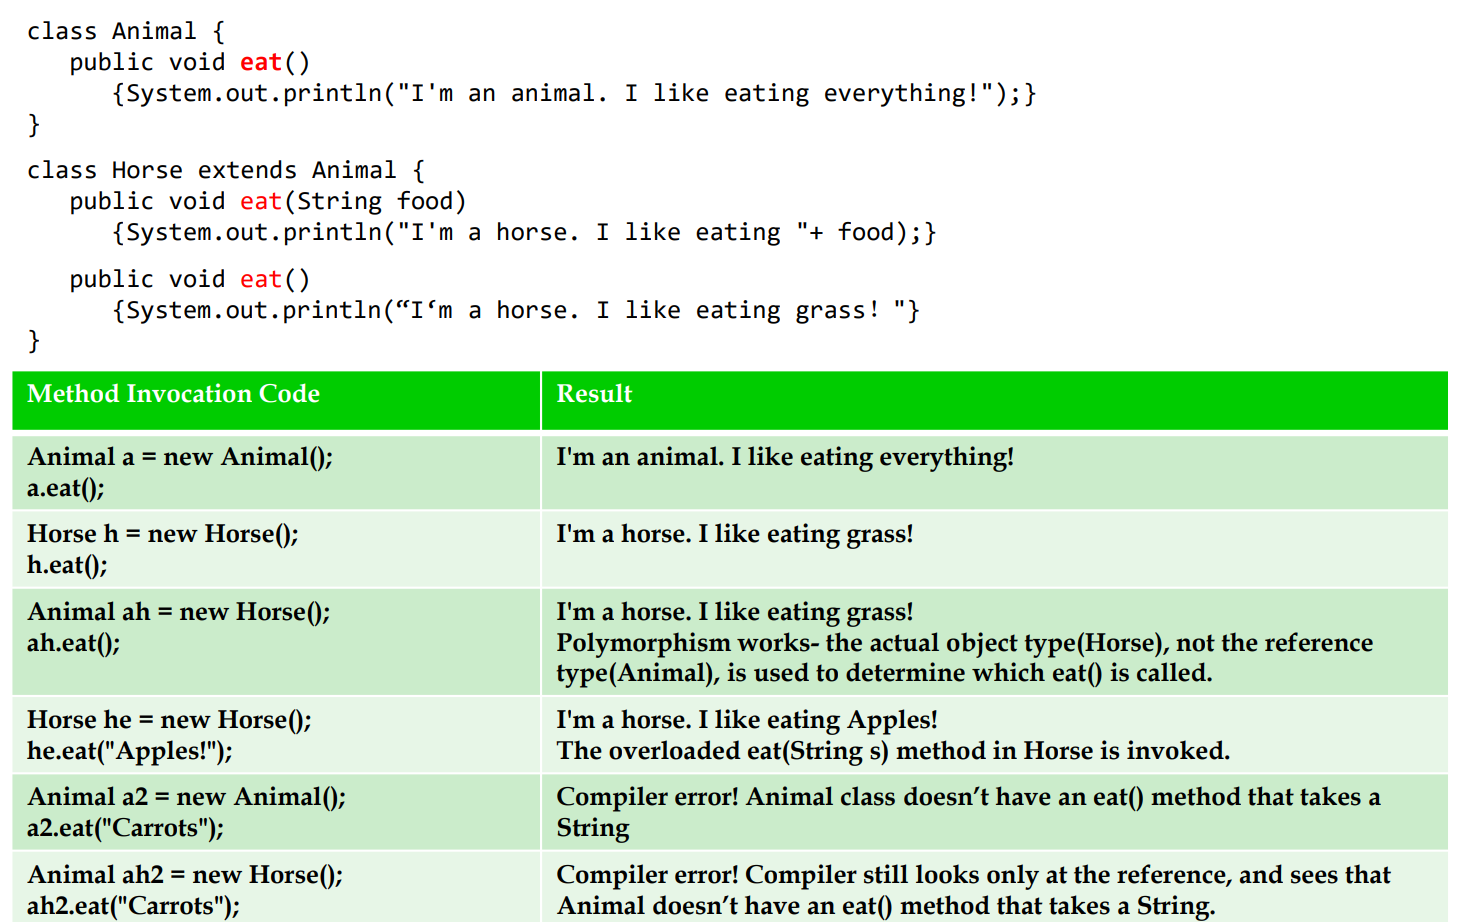Click the "ah.eat();" invocation text

73,643
